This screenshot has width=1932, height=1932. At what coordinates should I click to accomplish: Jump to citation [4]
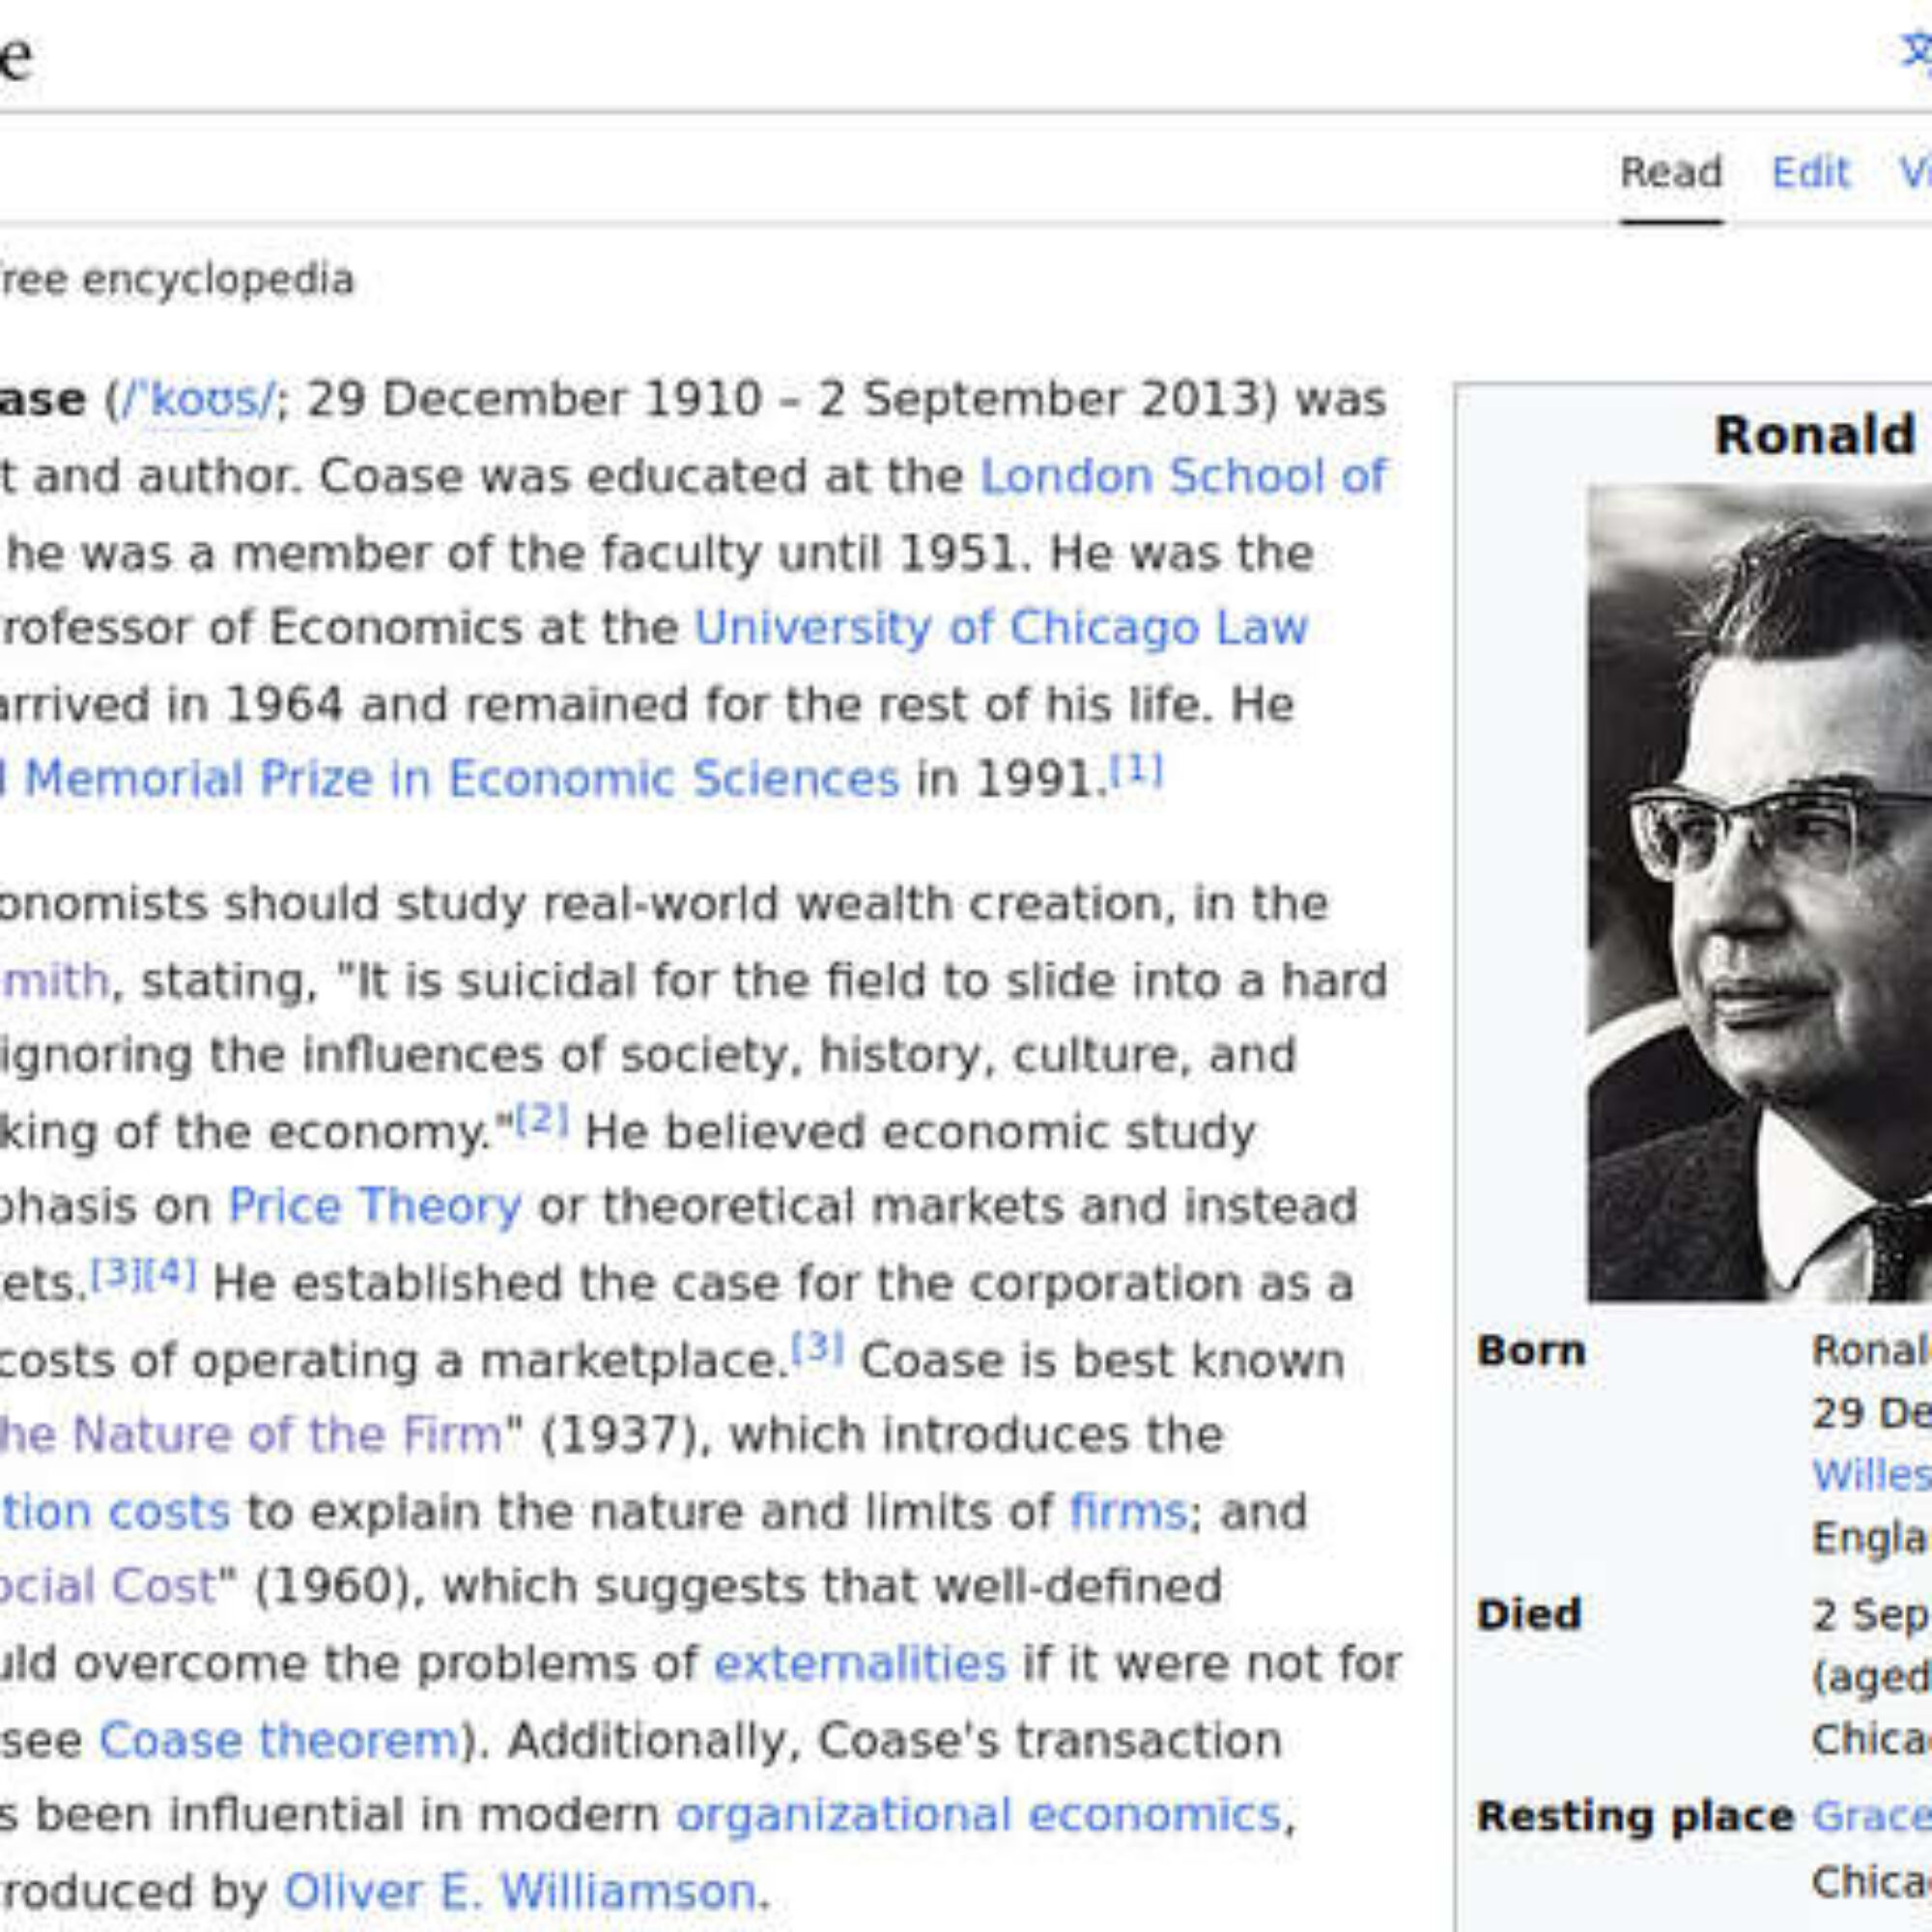coord(170,1273)
